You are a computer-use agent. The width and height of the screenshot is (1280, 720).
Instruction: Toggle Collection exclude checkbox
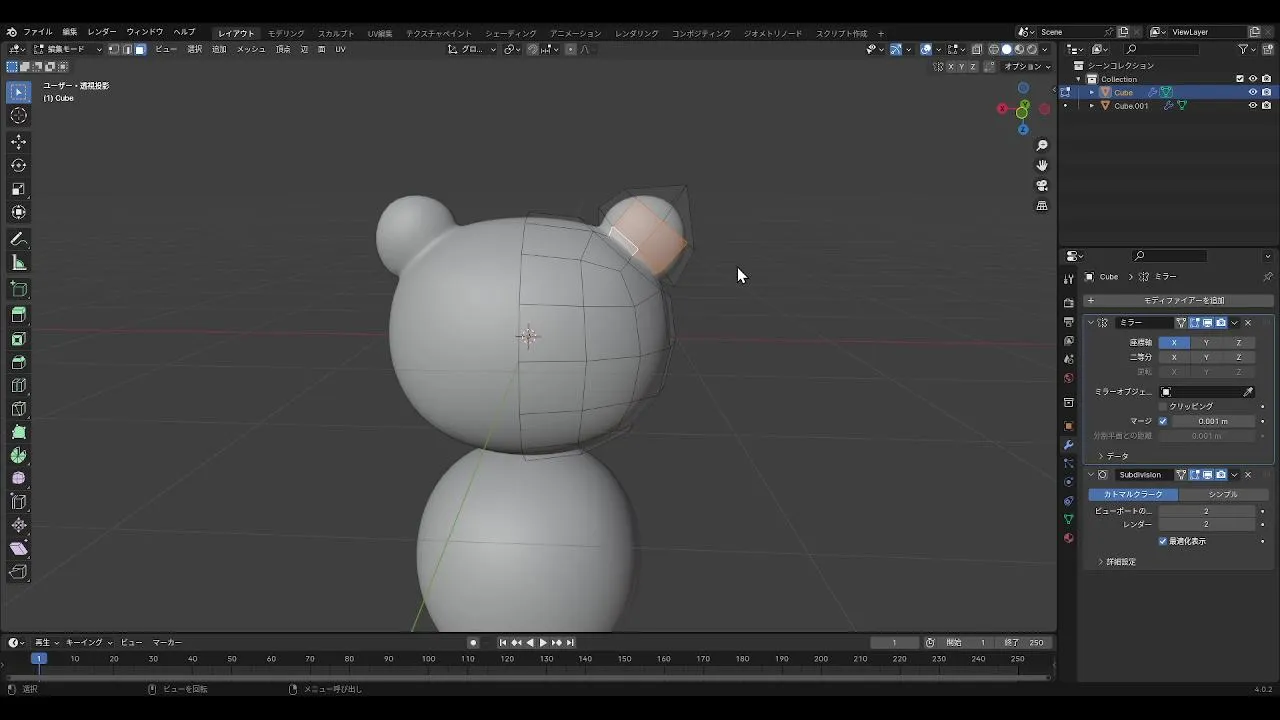tap(1240, 79)
